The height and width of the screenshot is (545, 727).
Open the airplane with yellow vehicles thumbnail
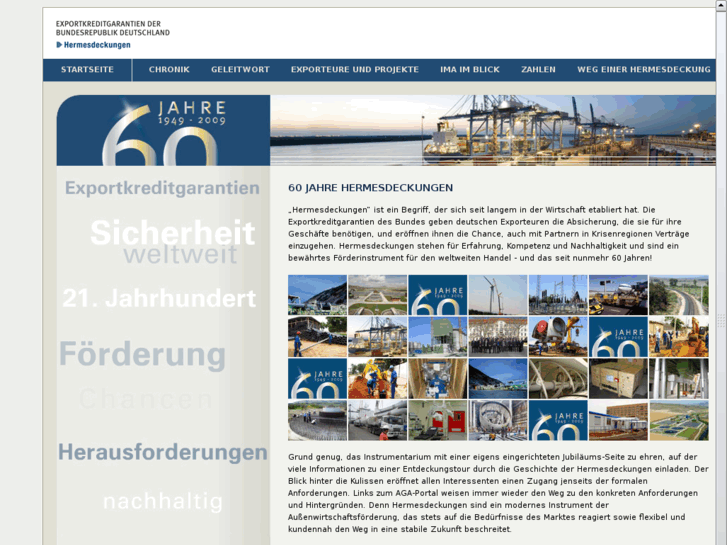(619, 295)
